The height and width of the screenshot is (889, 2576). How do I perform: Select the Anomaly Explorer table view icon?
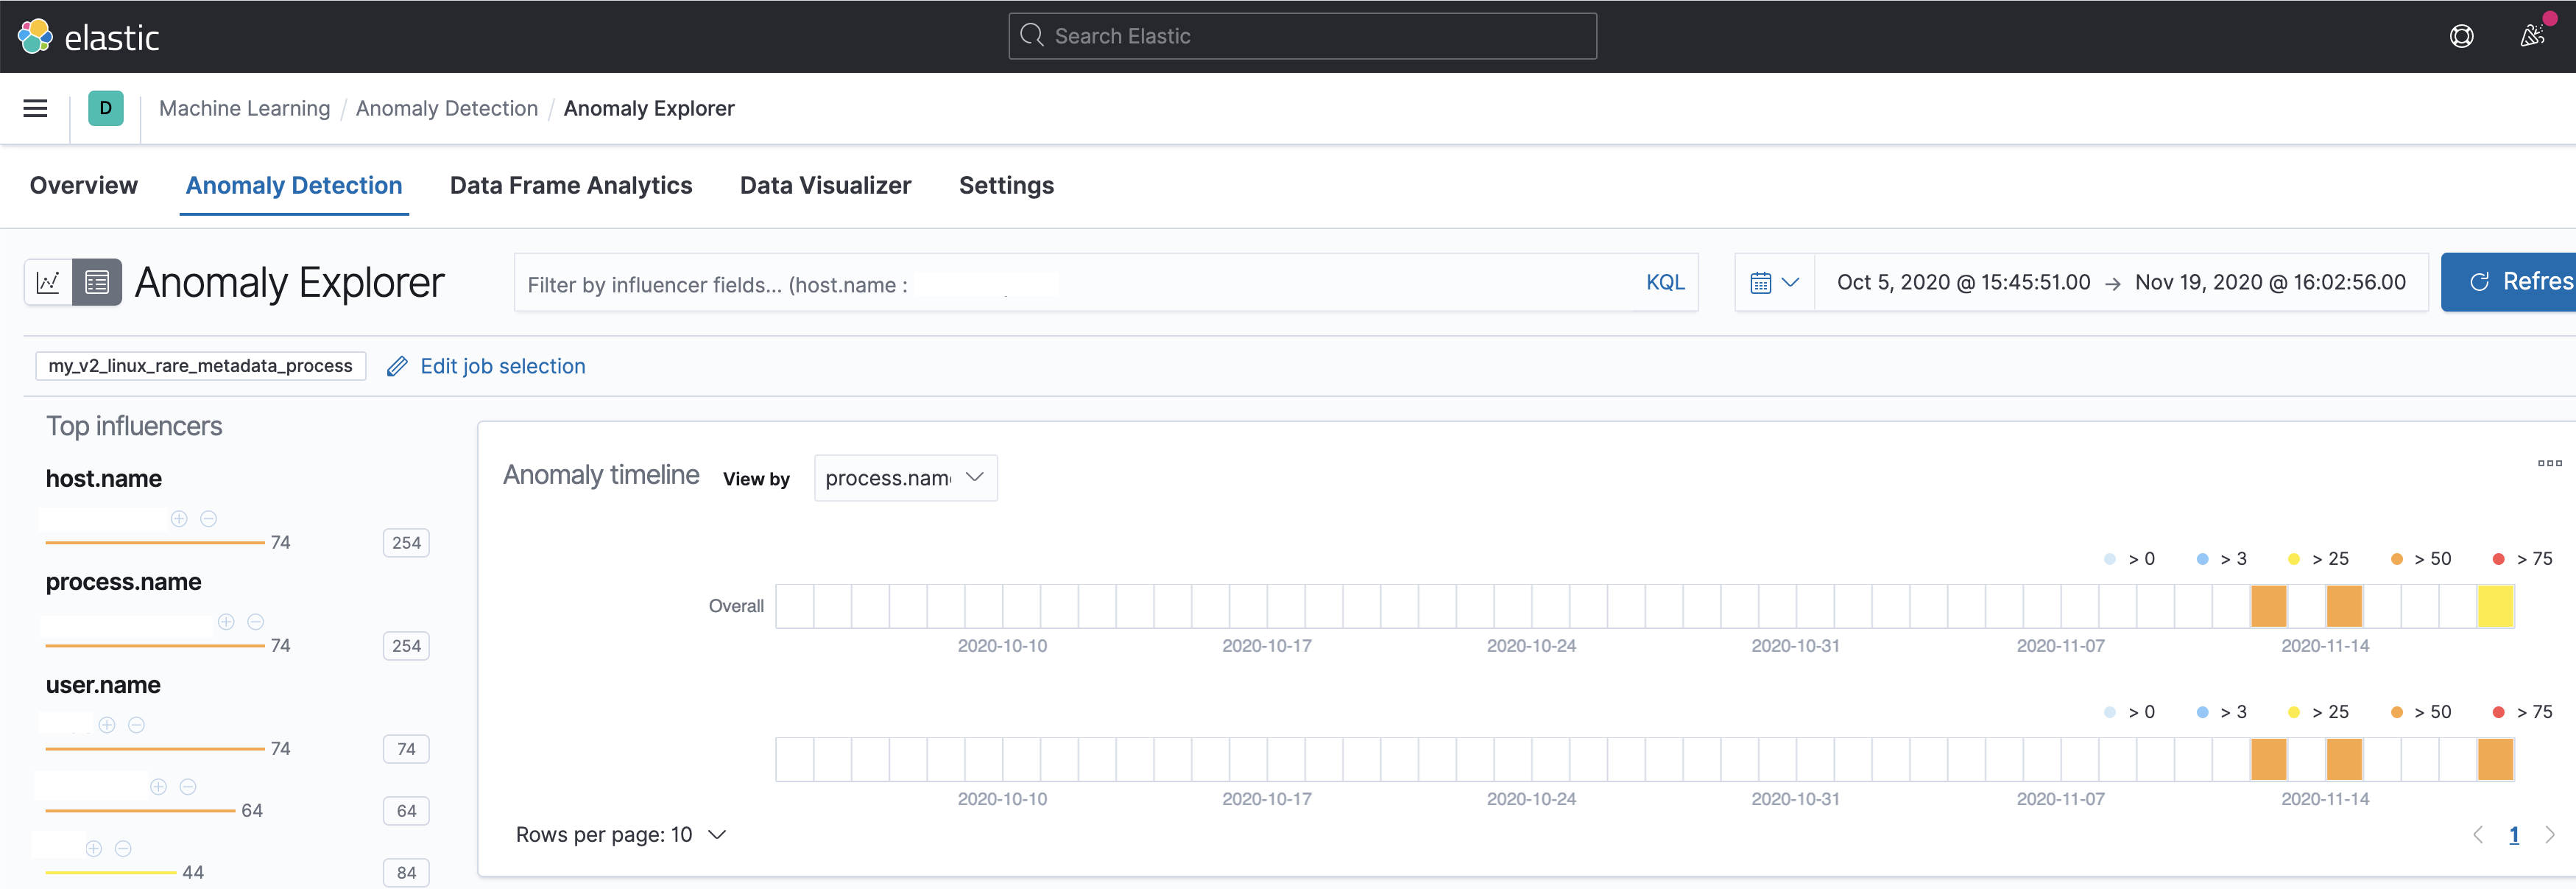pos(97,283)
